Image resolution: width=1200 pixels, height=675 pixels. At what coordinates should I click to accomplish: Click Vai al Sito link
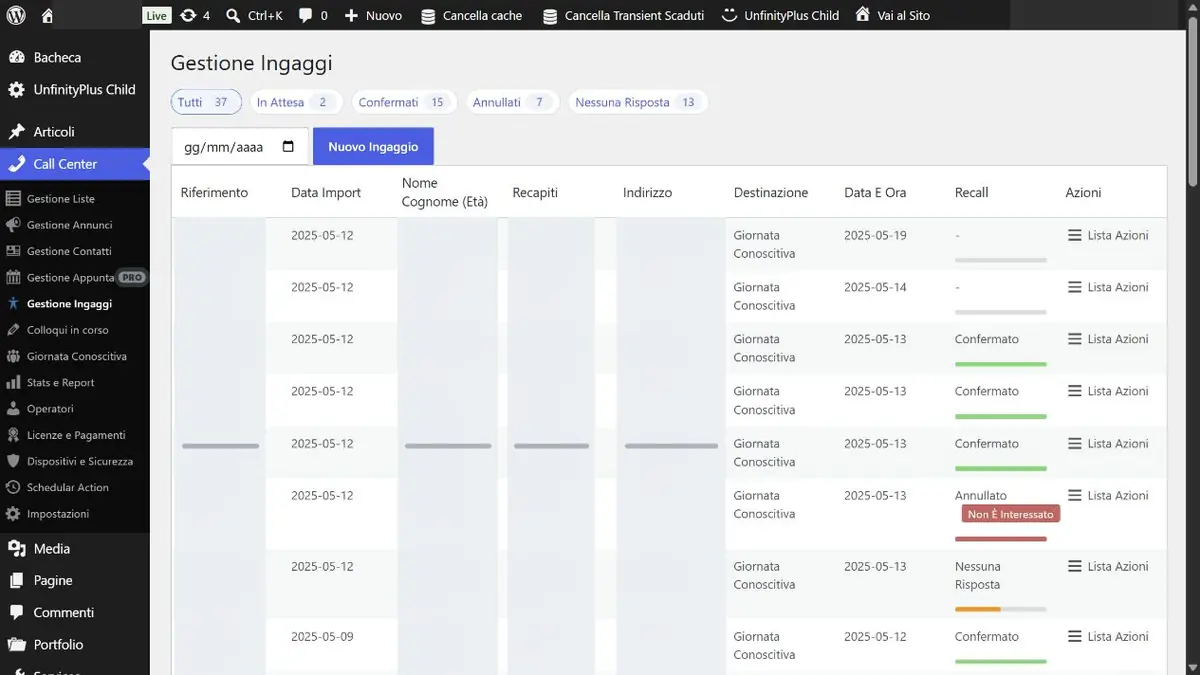point(892,15)
